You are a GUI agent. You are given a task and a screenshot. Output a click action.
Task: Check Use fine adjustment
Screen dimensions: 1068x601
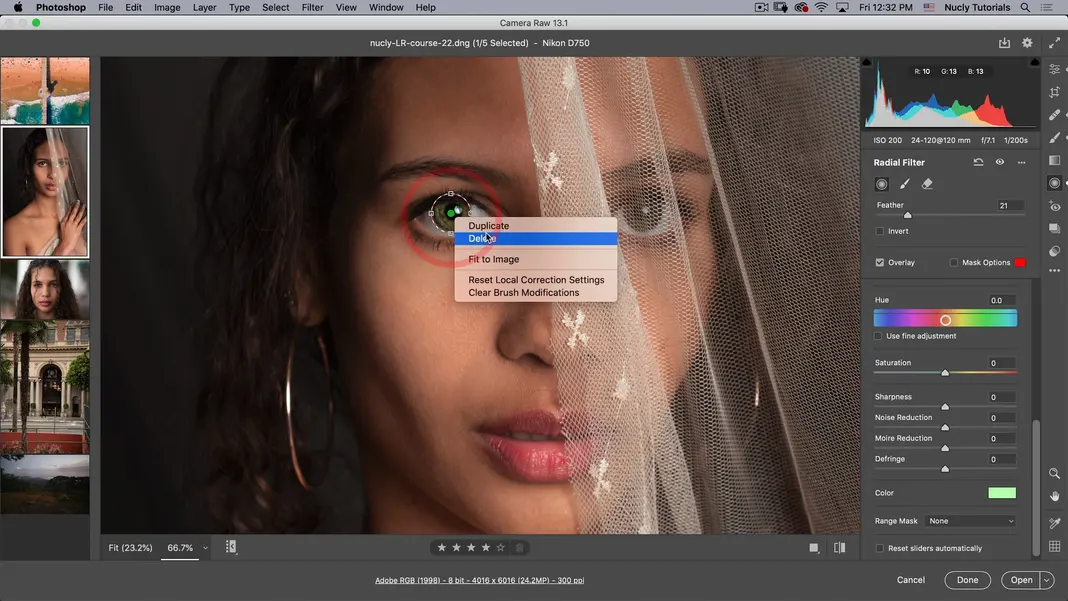(x=878, y=336)
